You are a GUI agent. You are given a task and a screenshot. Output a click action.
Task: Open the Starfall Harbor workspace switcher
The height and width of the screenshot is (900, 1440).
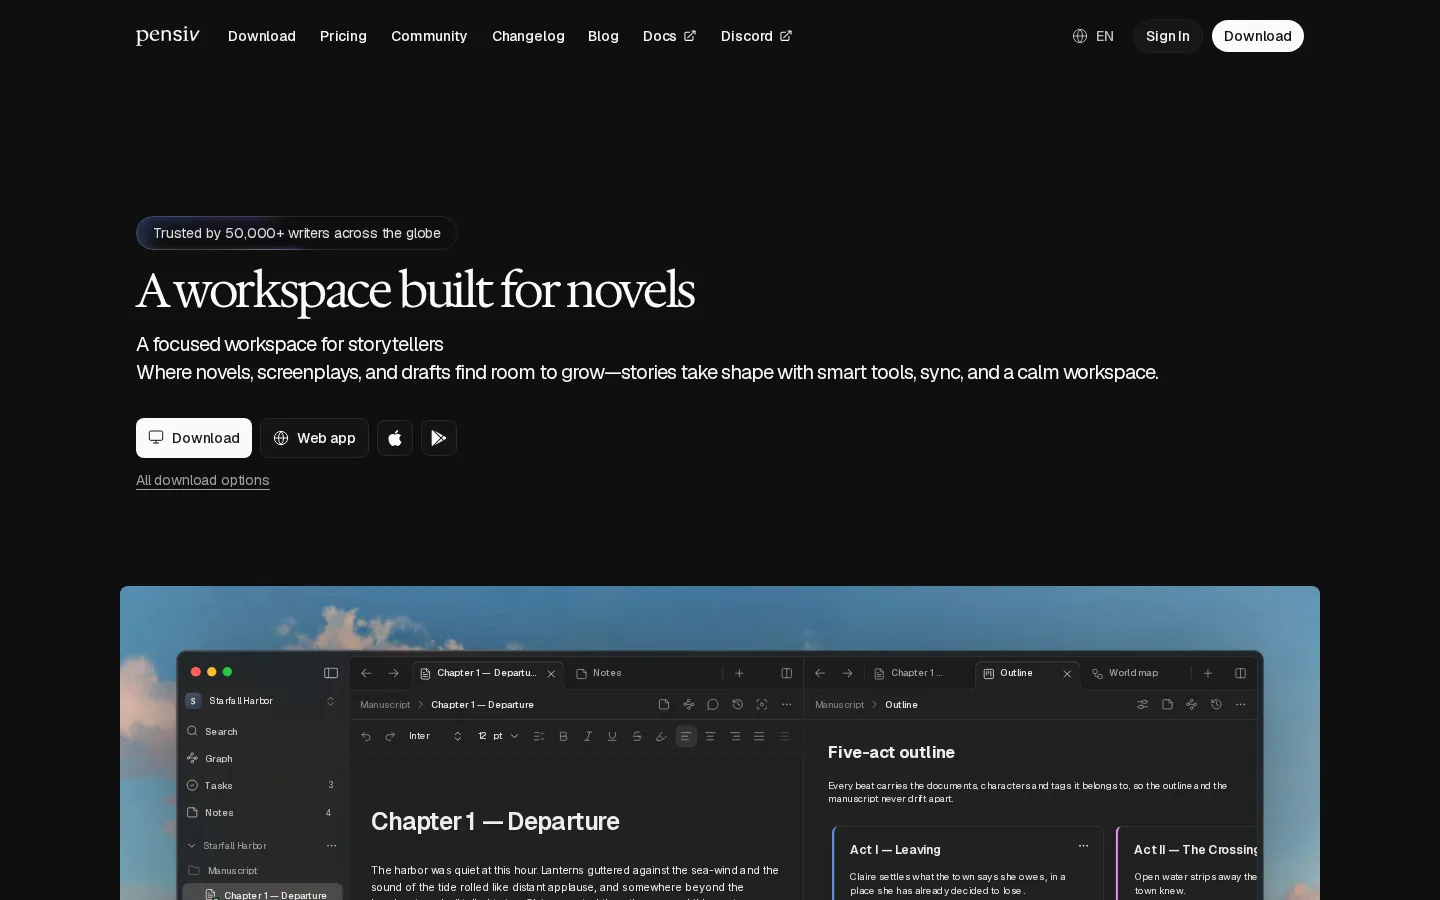click(261, 701)
